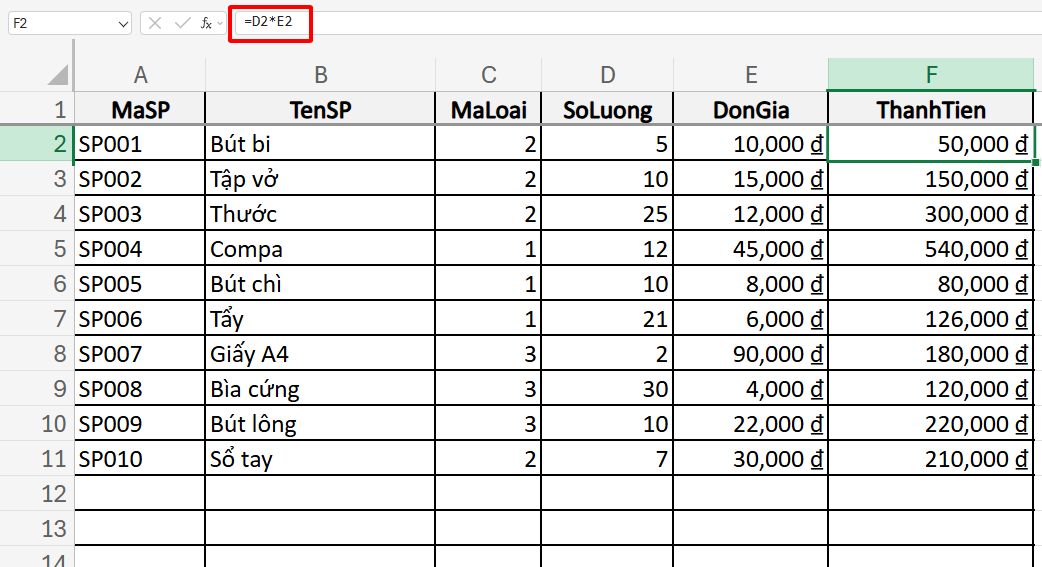Open Insert Function (fx) dialog
The image size is (1042, 567).
pyautogui.click(x=206, y=23)
